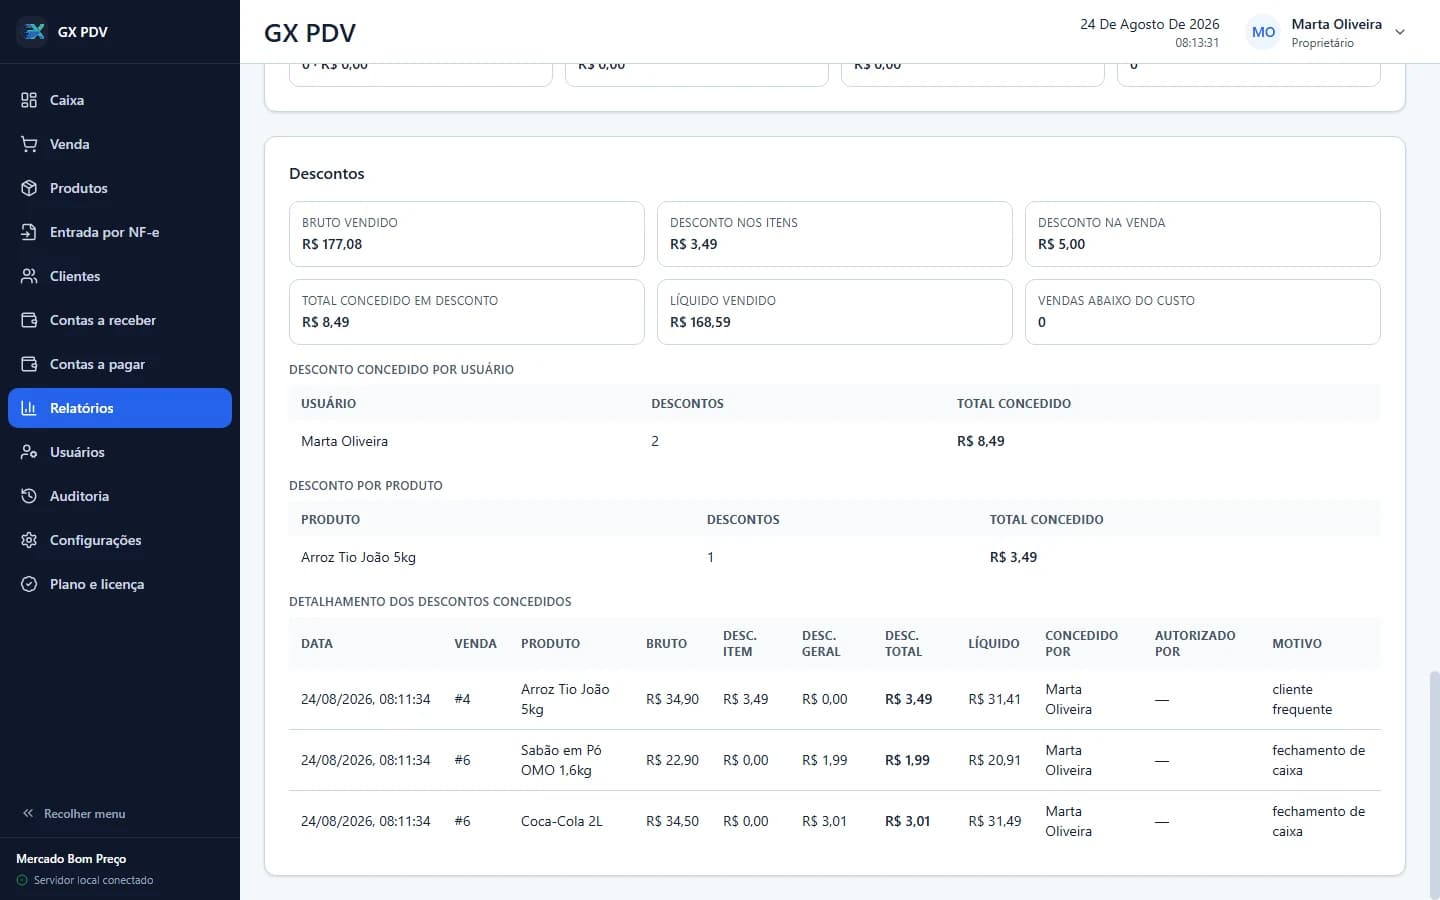Expand the Marta Oliveira user dropdown chevron
1440x900 pixels.
click(x=1400, y=32)
